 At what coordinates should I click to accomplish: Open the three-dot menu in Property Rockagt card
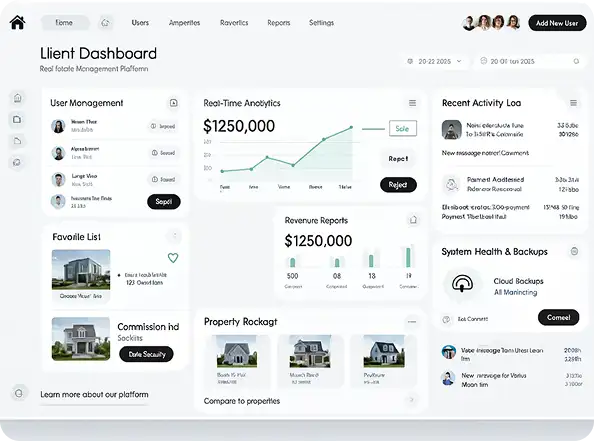412,322
